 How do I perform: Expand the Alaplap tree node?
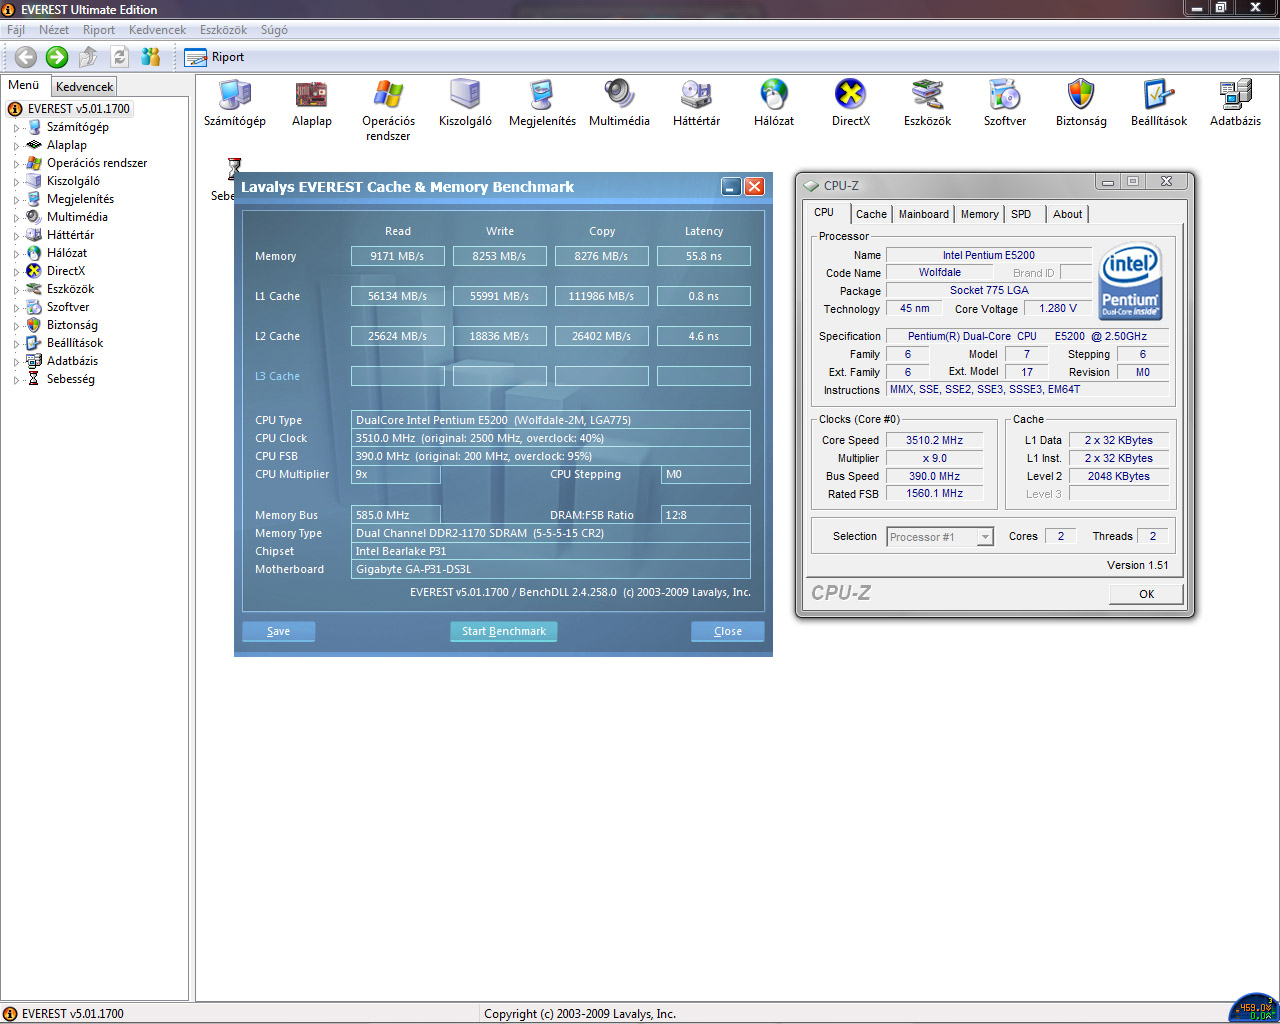[16, 146]
